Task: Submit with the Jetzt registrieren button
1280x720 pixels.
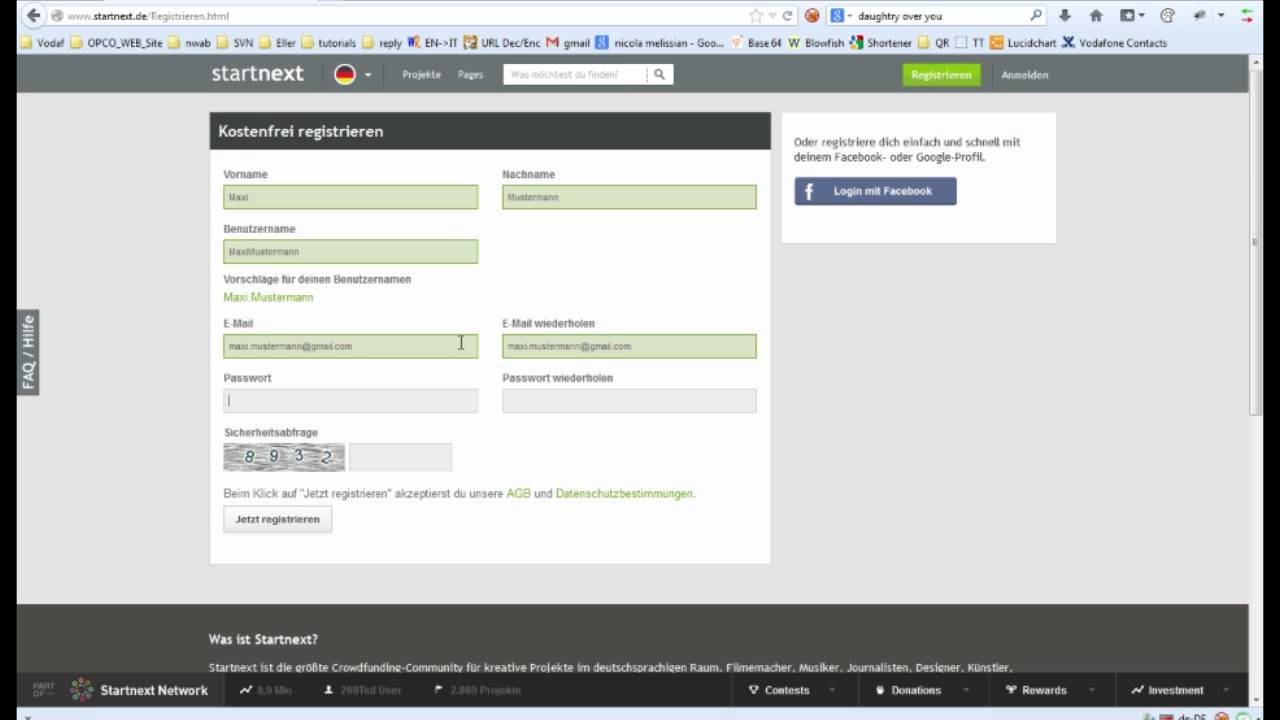Action: pos(277,519)
